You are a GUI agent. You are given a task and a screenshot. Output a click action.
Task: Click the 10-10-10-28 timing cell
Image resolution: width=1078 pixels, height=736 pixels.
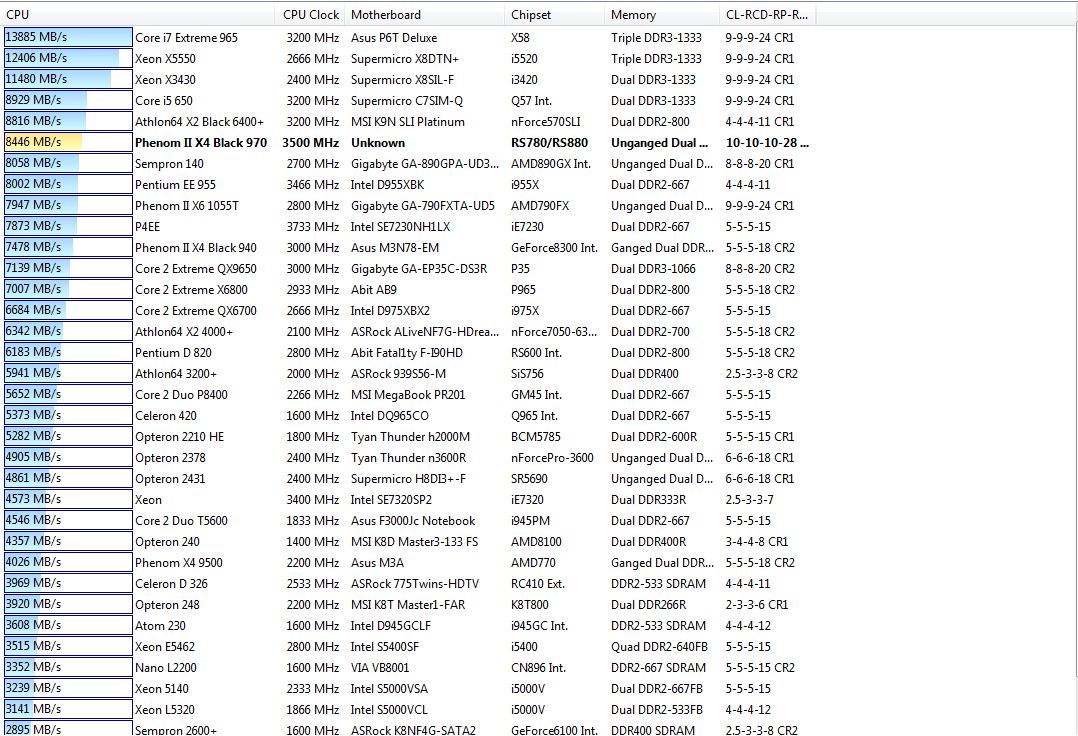(767, 143)
